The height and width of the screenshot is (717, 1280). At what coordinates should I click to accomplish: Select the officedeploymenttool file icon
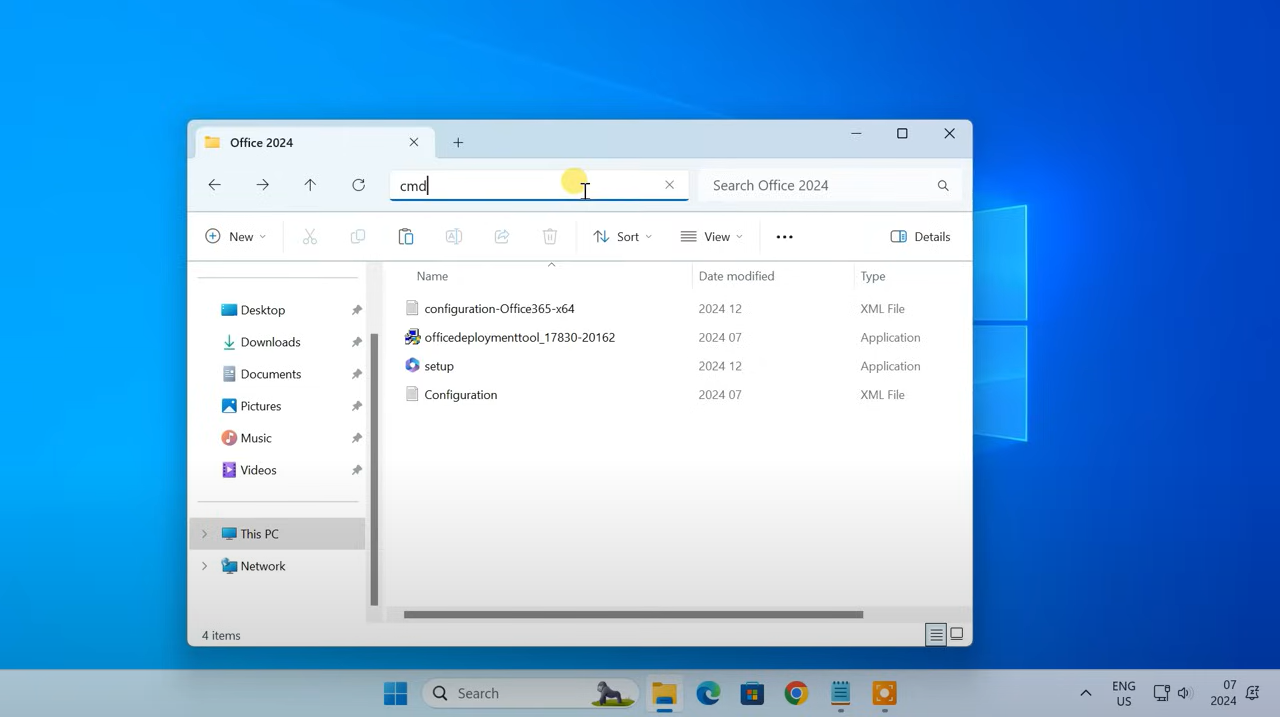412,337
